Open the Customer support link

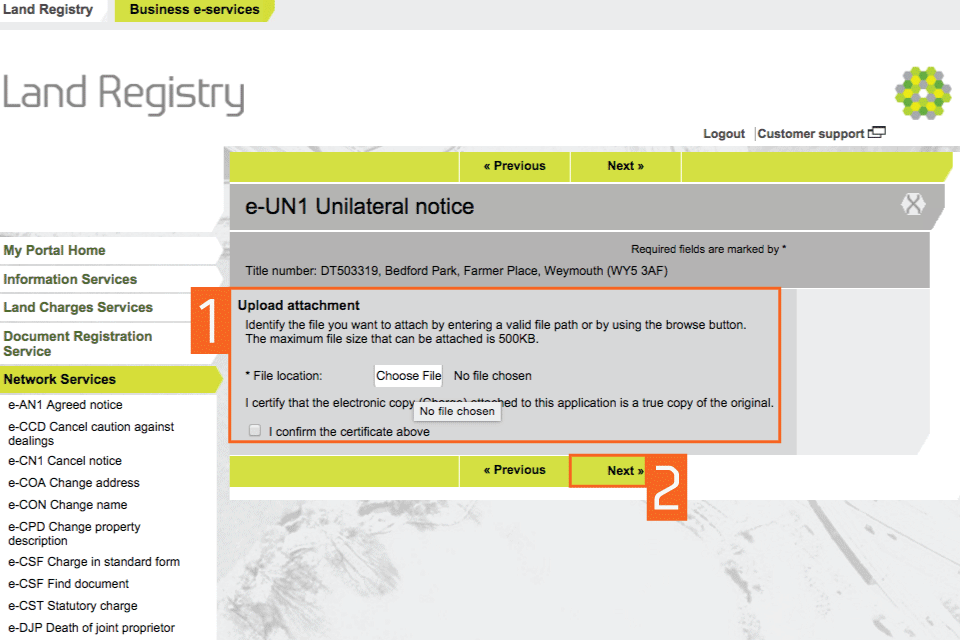coord(810,134)
